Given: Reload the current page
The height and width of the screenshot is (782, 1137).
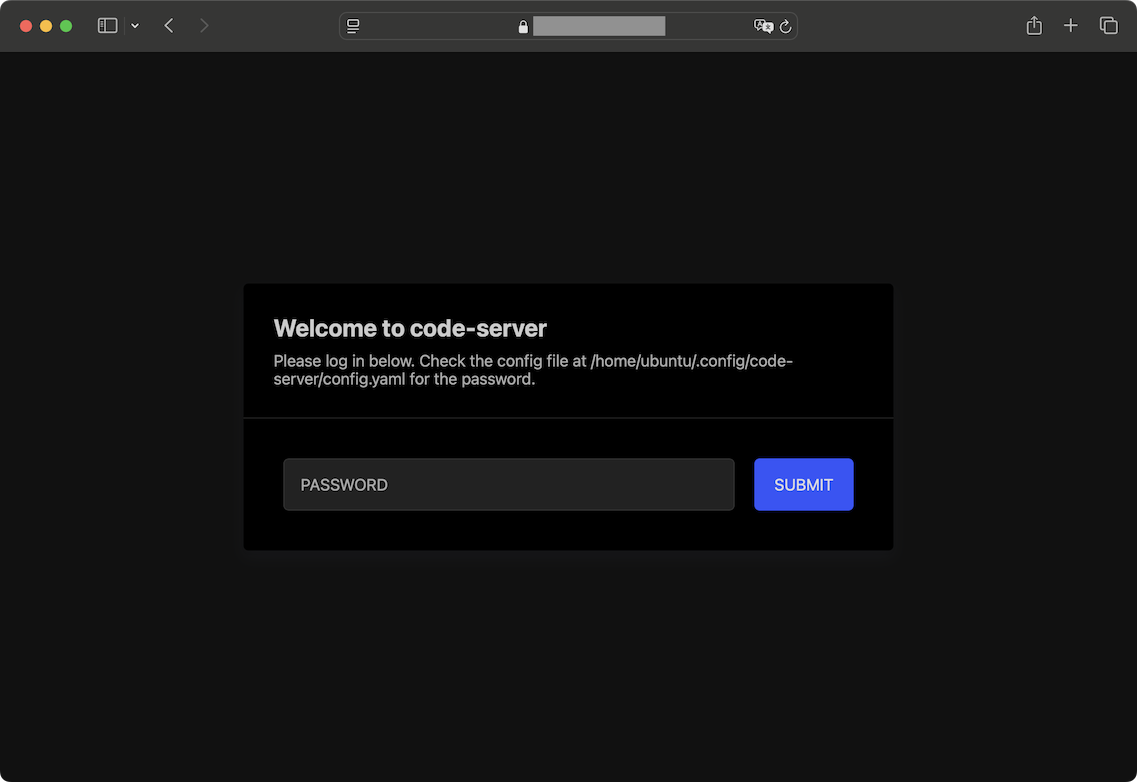Looking at the screenshot, I should pos(786,27).
